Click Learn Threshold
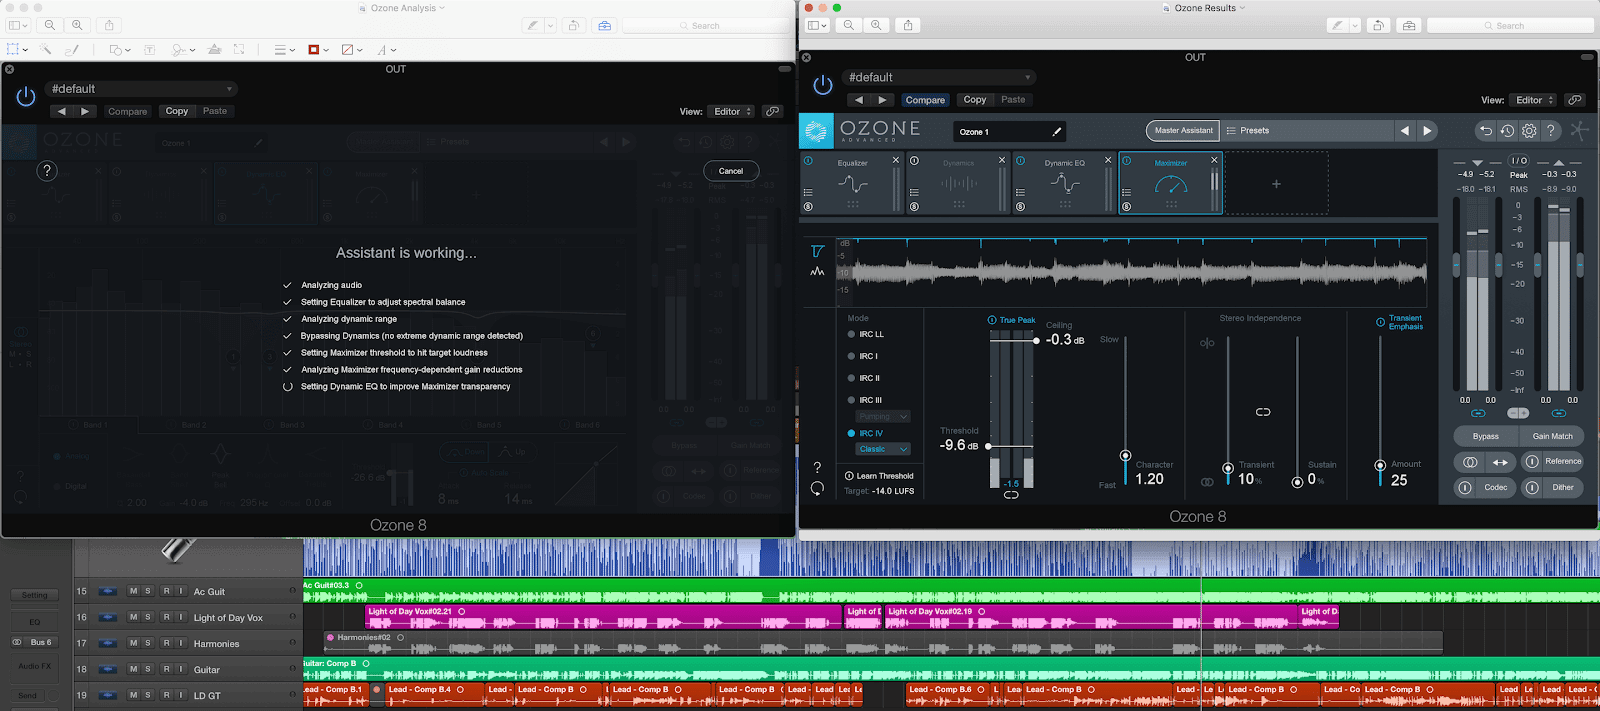 tap(879, 476)
